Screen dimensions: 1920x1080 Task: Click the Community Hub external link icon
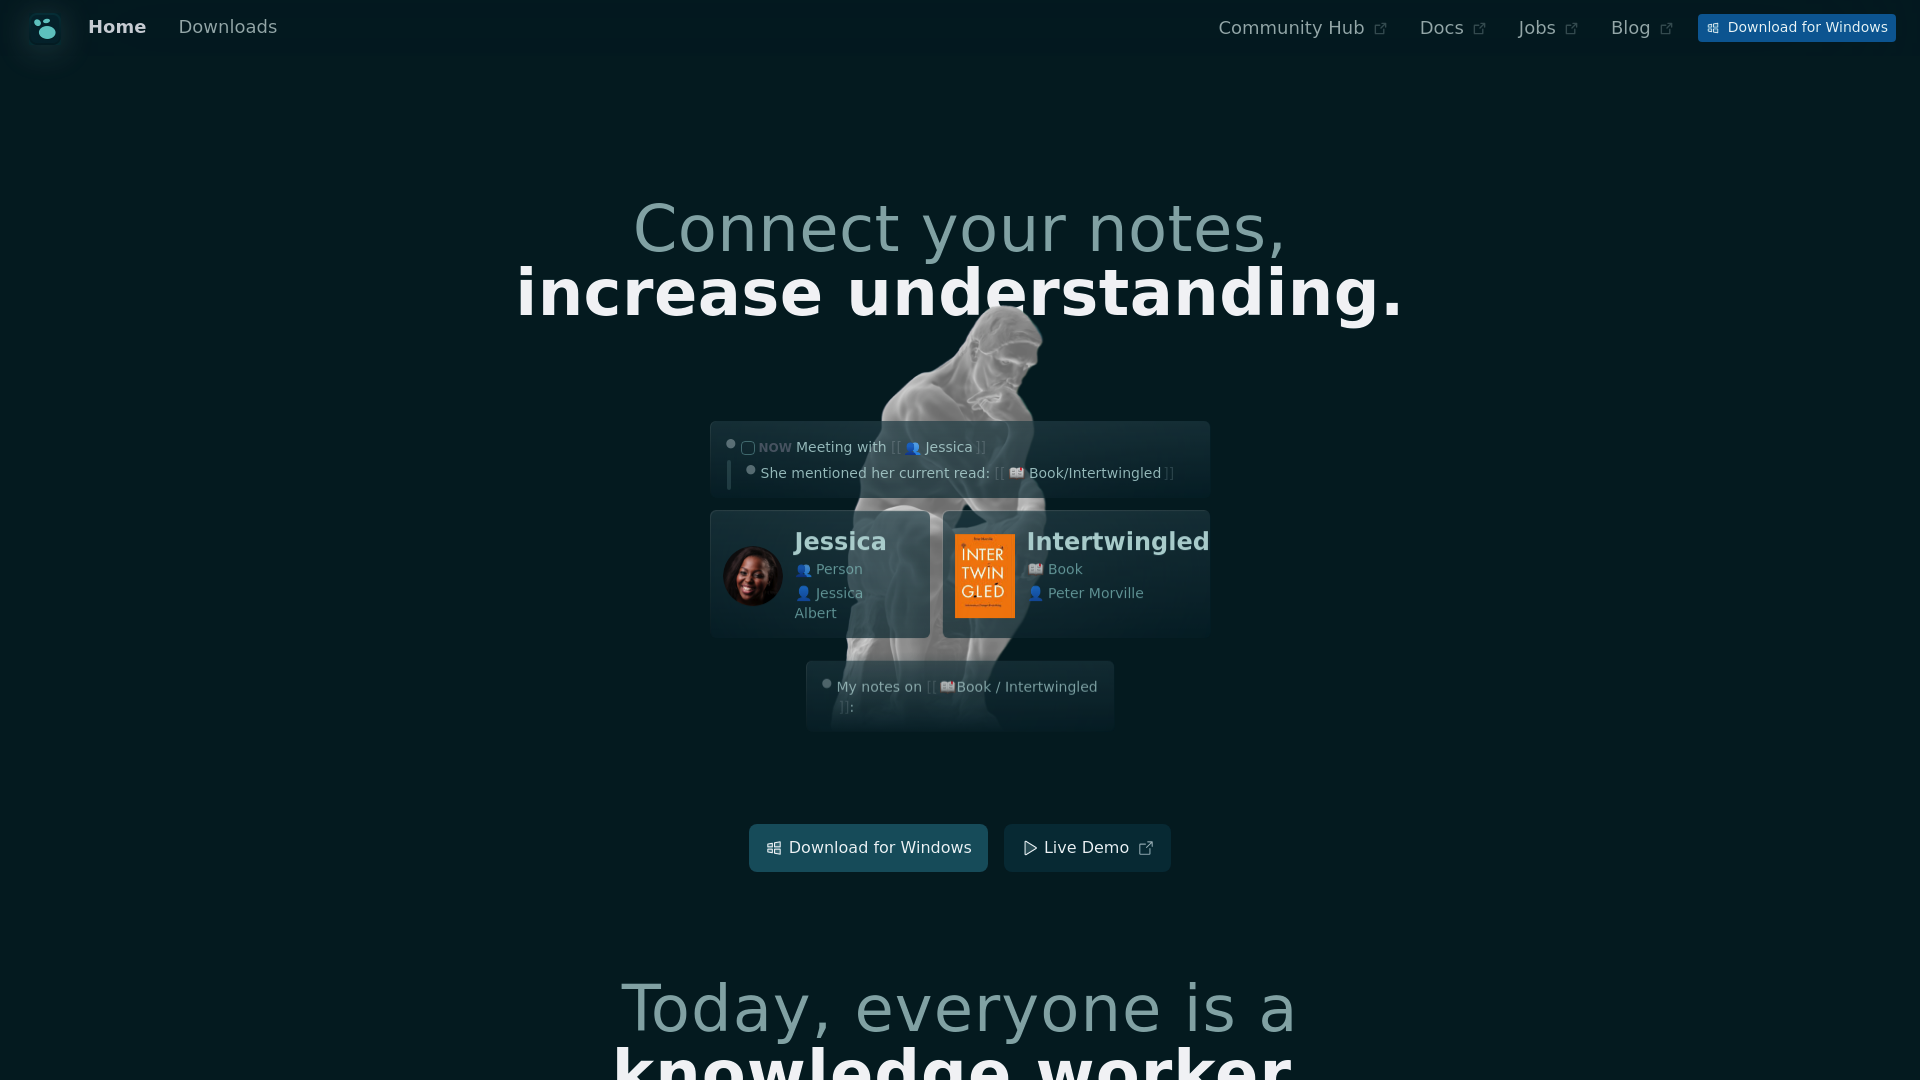click(1381, 28)
